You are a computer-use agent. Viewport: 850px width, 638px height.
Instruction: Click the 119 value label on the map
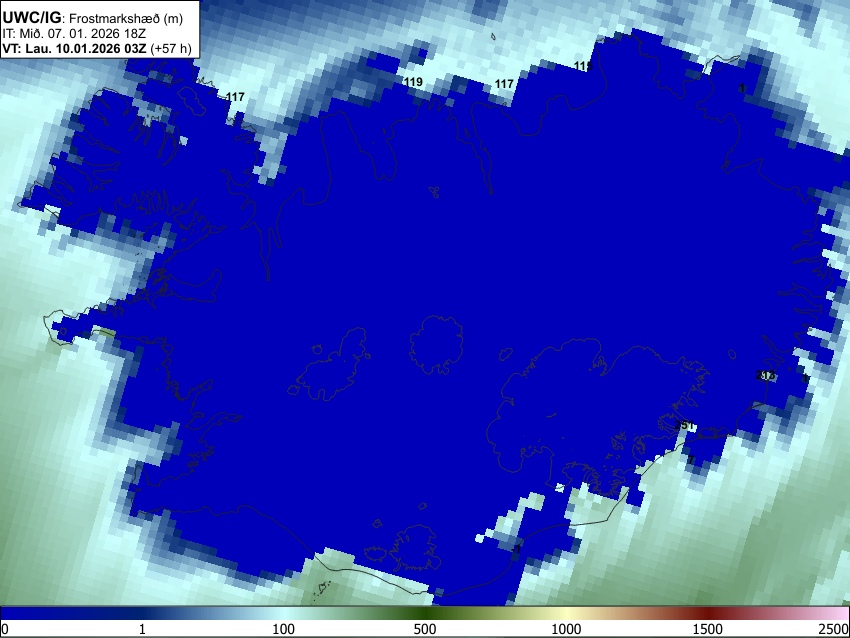pos(413,82)
